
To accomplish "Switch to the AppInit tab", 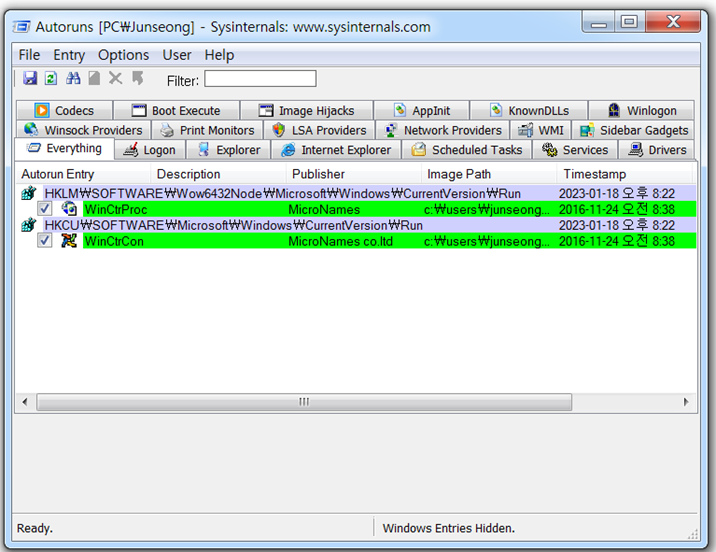I will tap(421, 110).
